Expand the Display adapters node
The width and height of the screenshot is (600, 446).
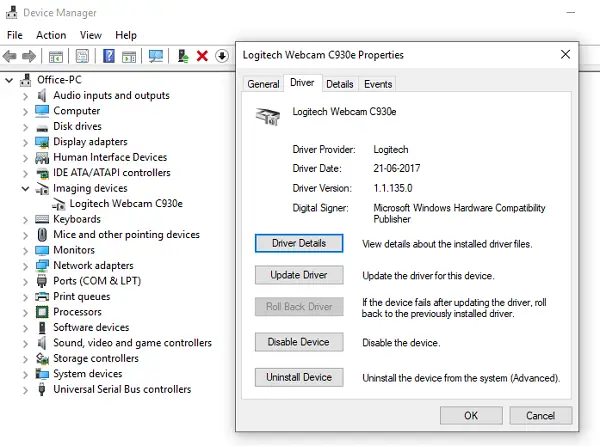pyautogui.click(x=25, y=142)
